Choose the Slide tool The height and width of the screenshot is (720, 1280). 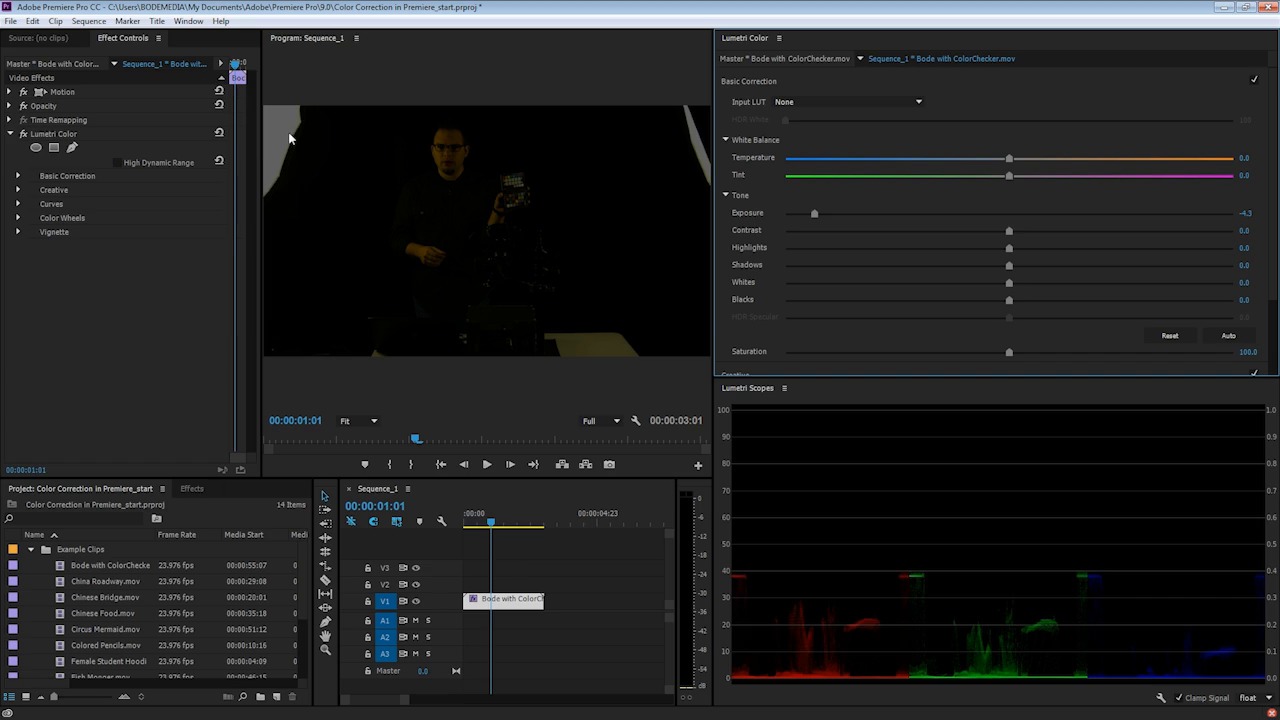coord(325,607)
